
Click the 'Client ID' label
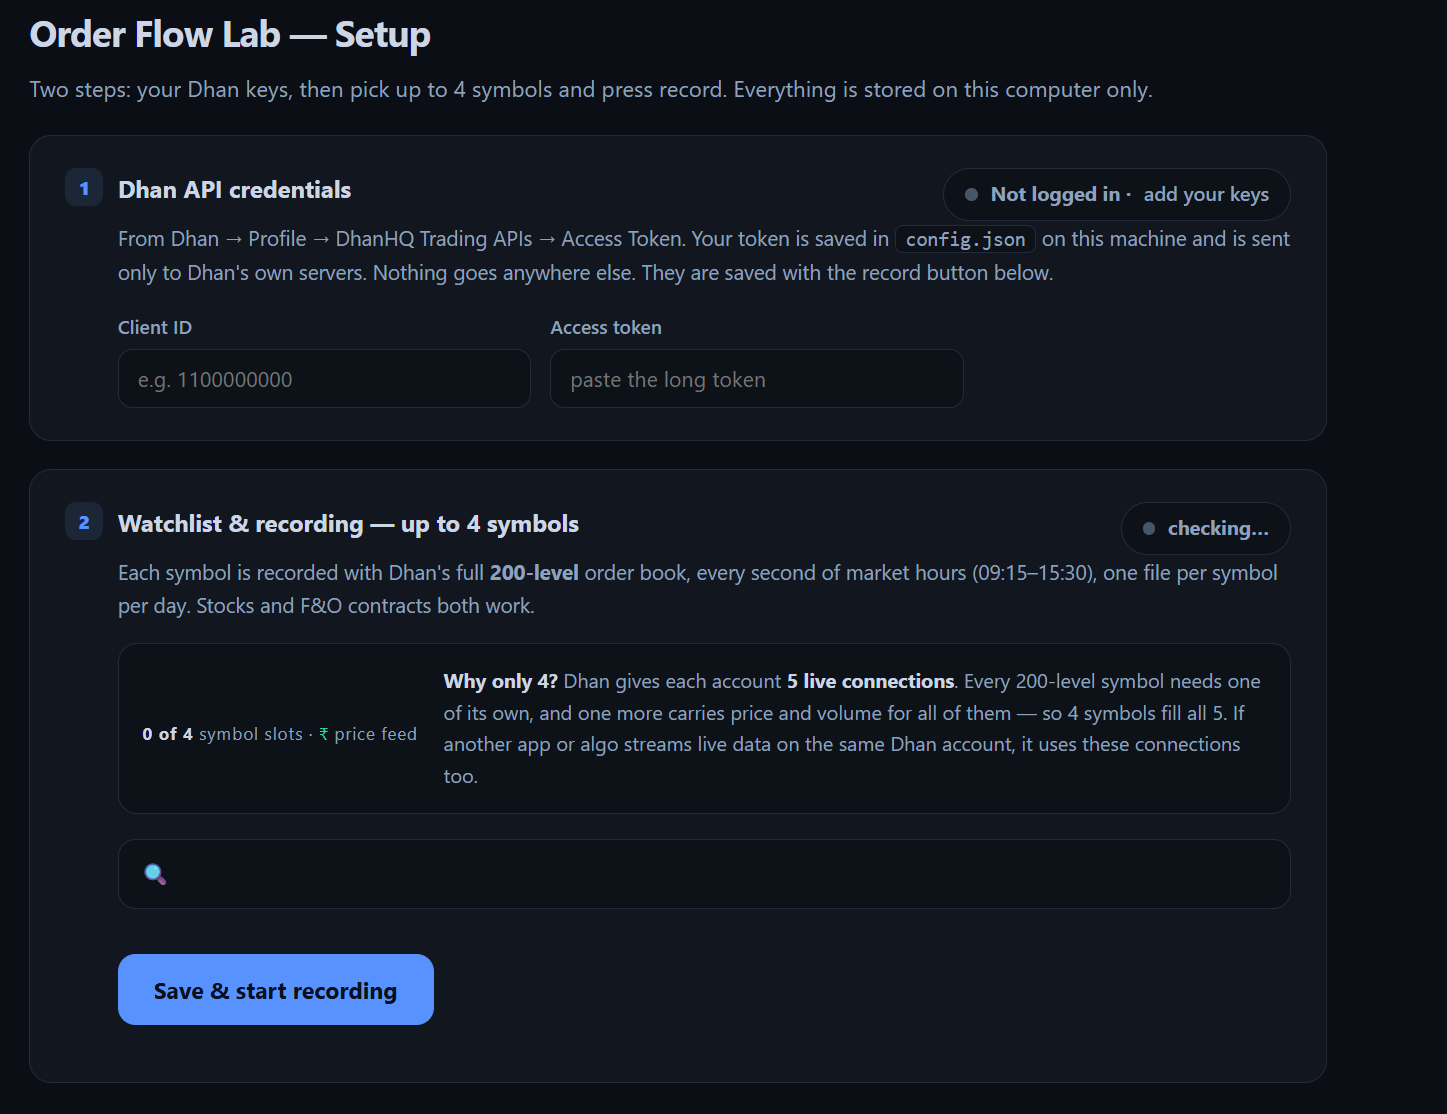tap(155, 328)
